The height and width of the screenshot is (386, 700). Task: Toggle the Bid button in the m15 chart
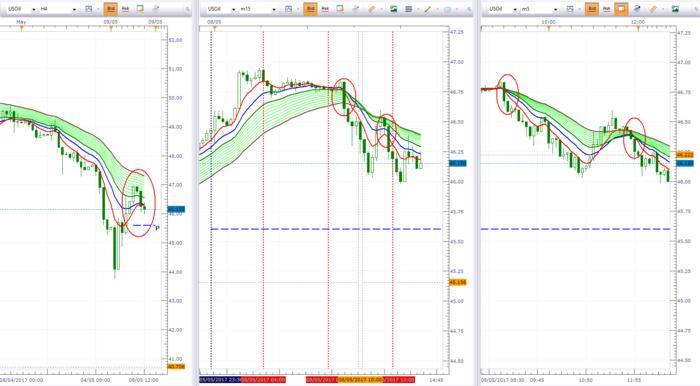(311, 9)
